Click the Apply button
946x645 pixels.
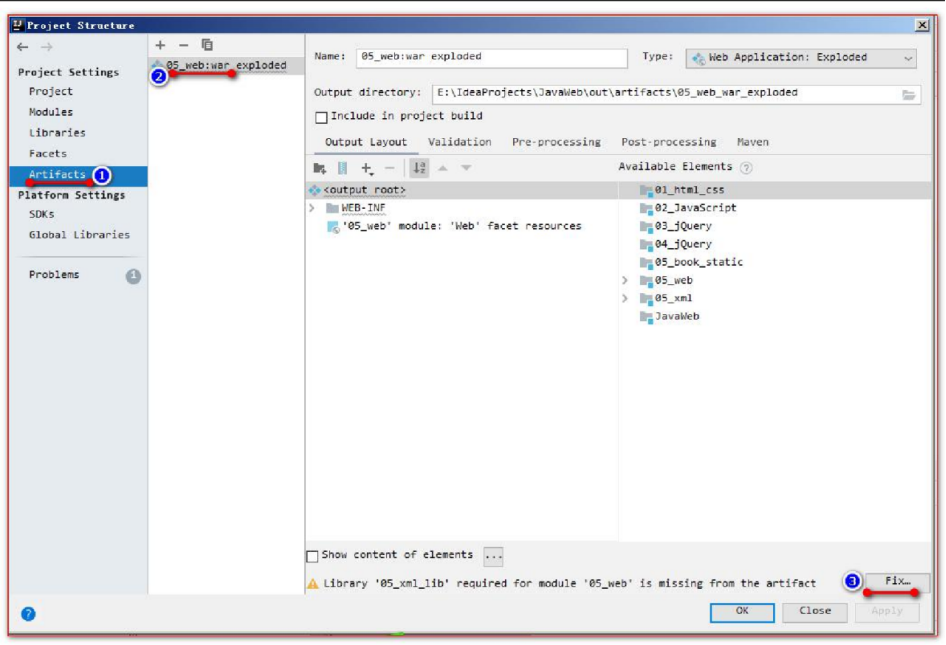[887, 611]
